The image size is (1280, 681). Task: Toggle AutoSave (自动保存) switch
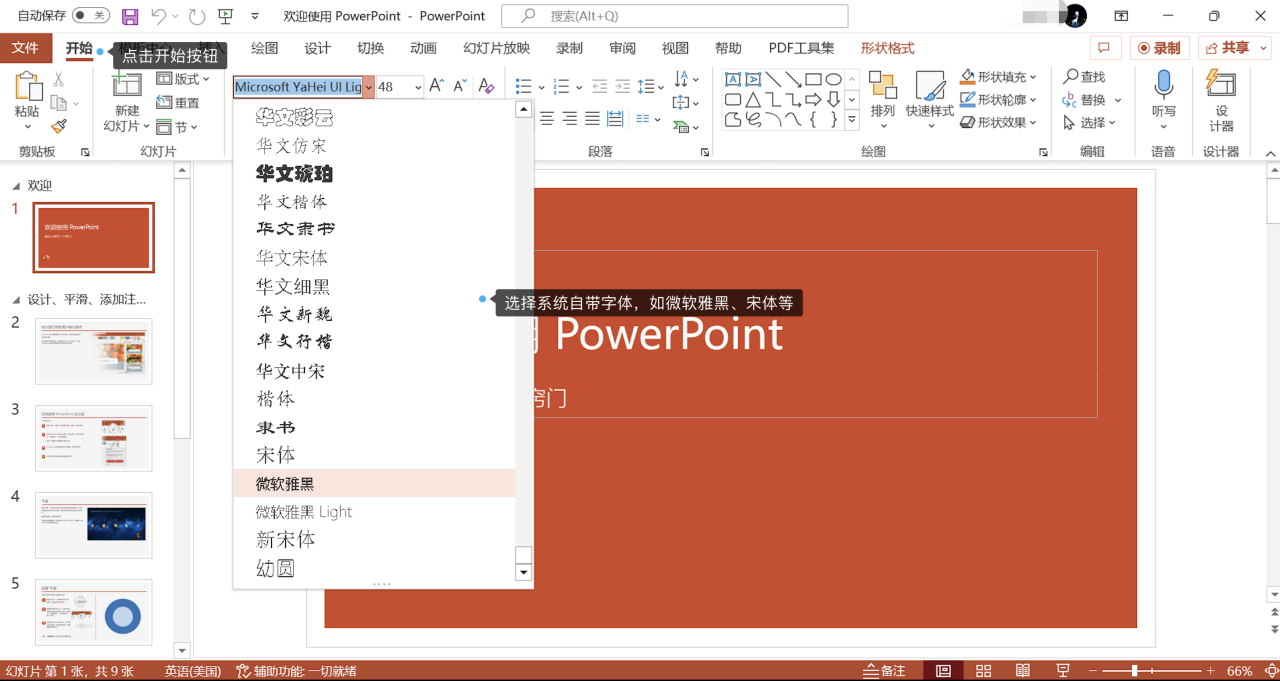[x=91, y=16]
